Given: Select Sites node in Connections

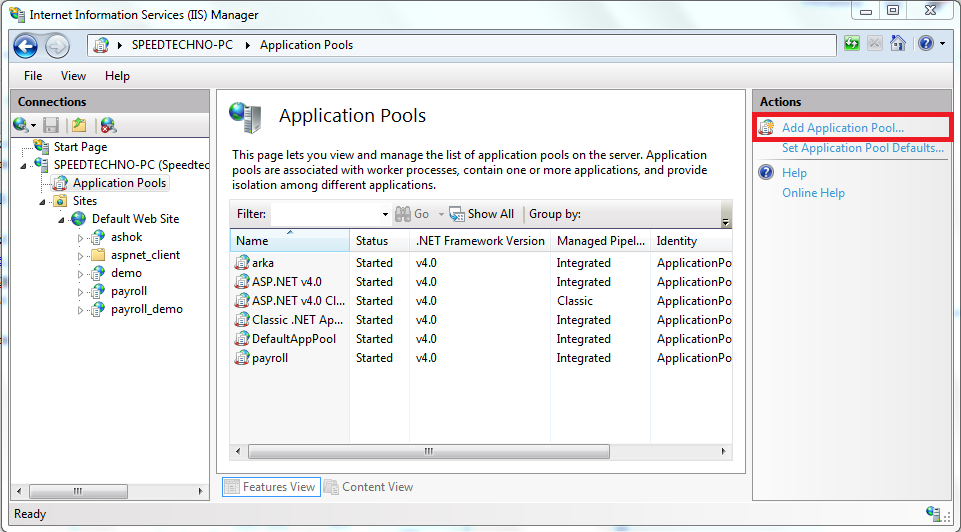Looking at the screenshot, I should click(85, 201).
